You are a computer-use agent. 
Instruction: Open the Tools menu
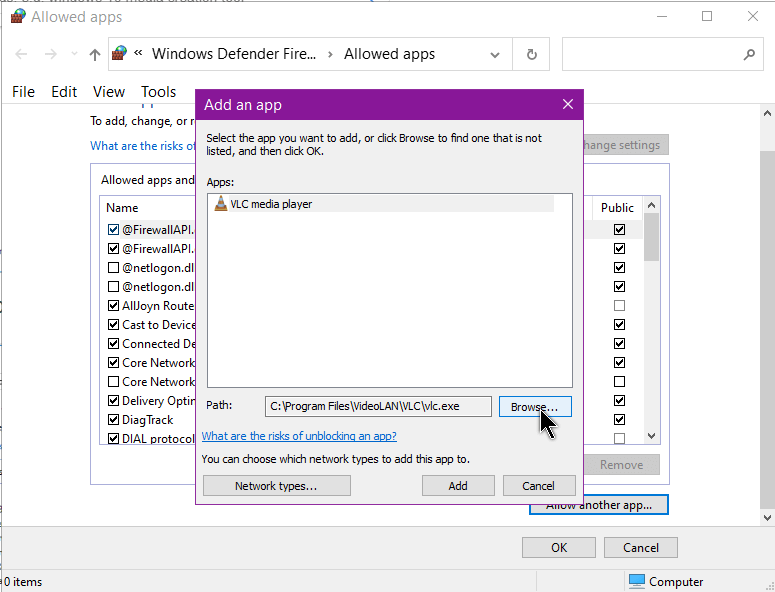pyautogui.click(x=158, y=92)
